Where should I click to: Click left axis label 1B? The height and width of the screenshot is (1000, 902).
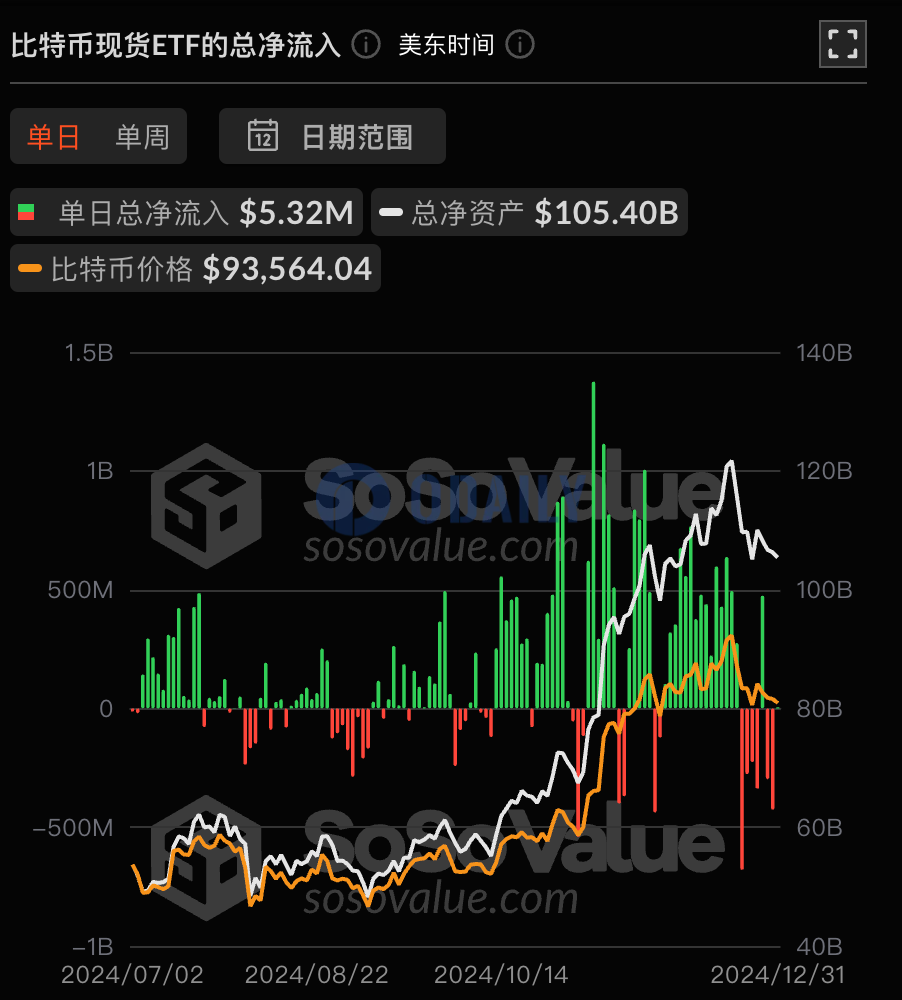tap(100, 471)
